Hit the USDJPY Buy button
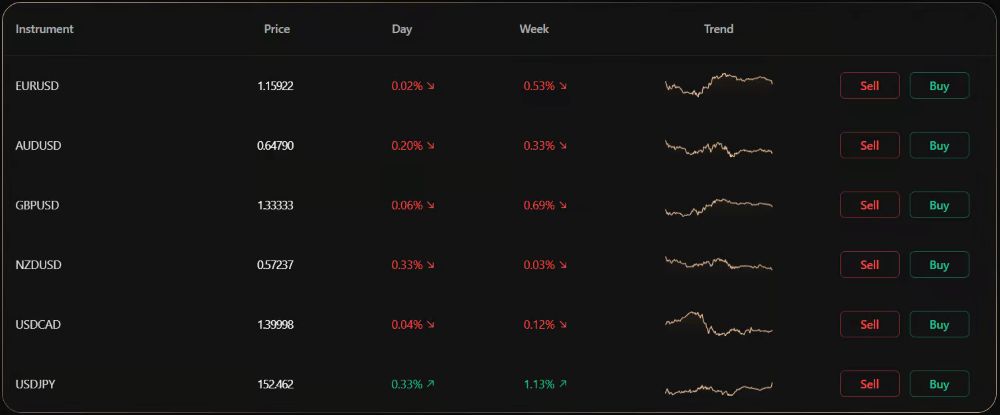The height and width of the screenshot is (415, 1000). coord(939,385)
